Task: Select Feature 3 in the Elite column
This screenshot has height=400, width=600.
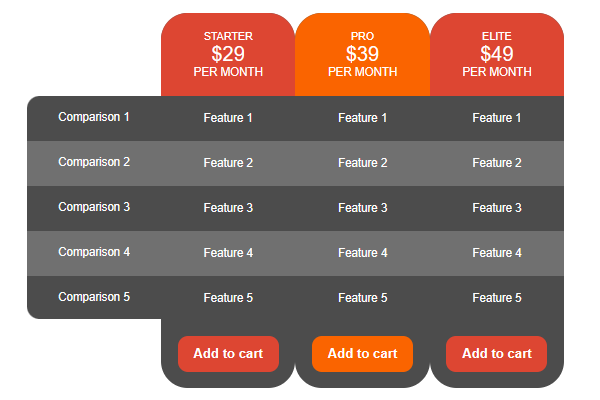Action: click(x=497, y=208)
